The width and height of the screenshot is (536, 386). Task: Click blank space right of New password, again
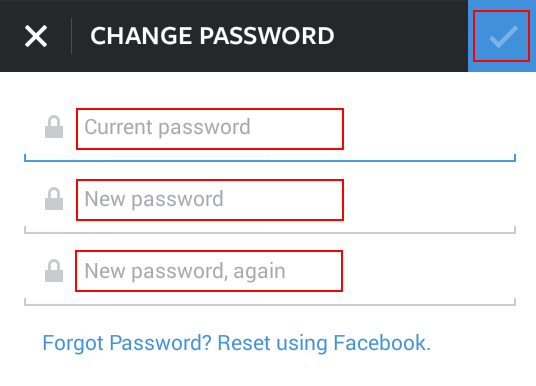tap(429, 271)
